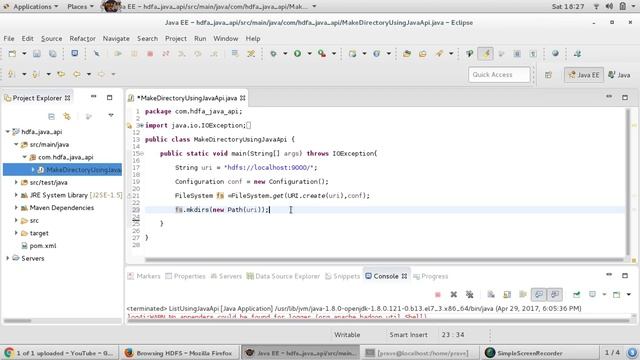640x360 pixels.
Task: Click the green Run button icon
Action: point(298,53)
